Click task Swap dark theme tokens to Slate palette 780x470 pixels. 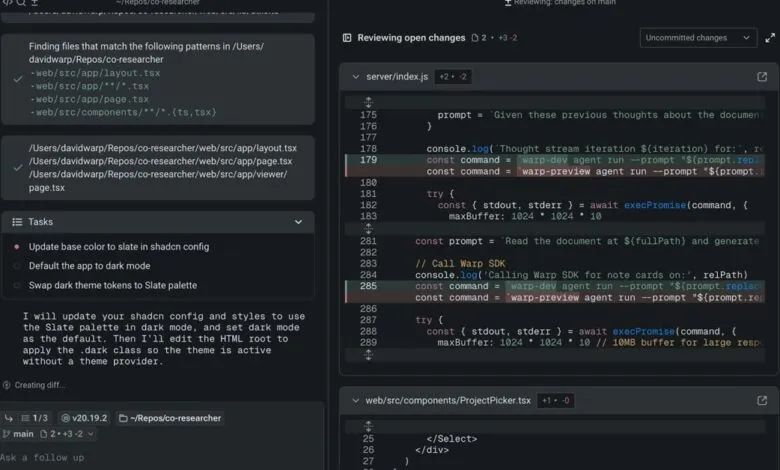tap(113, 285)
